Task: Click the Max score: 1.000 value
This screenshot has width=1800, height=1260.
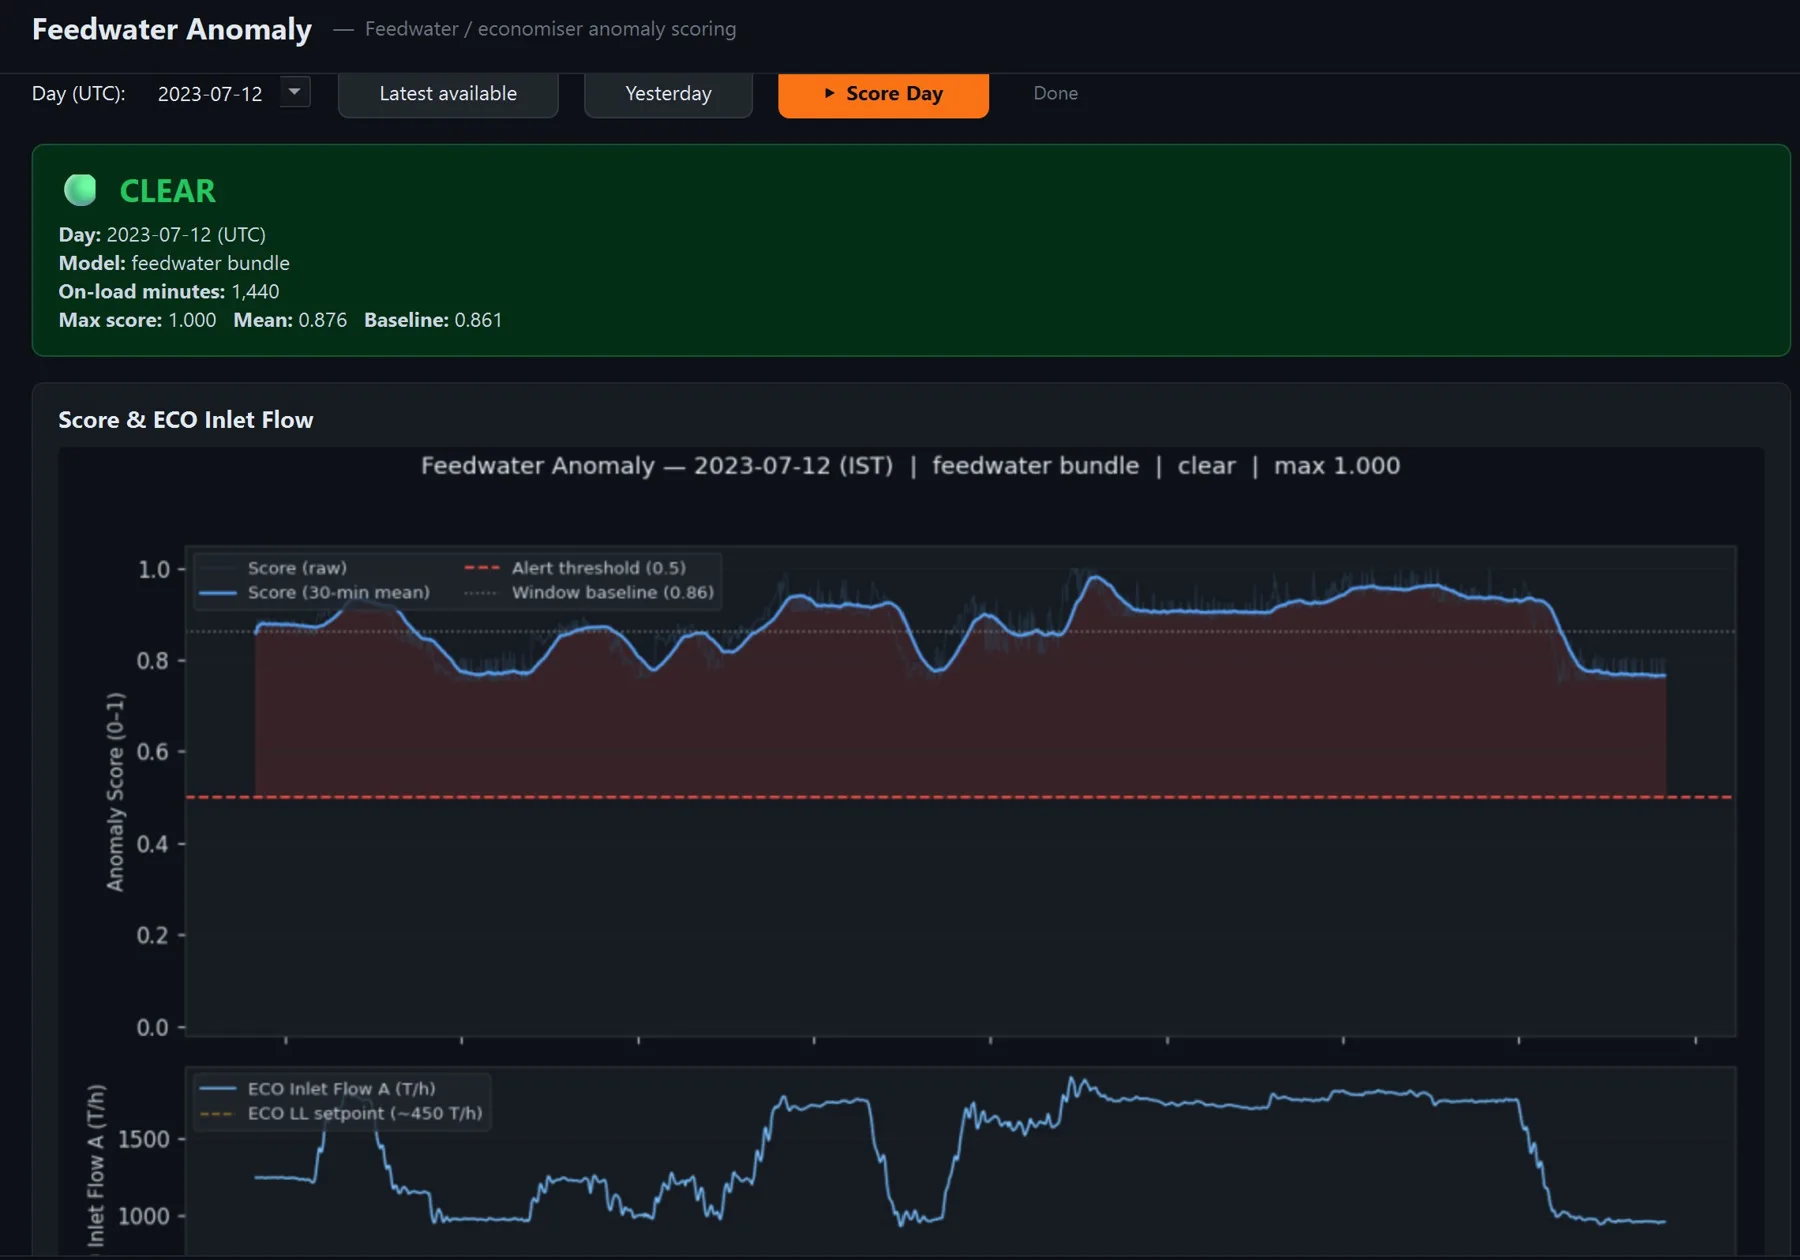Action: [137, 320]
